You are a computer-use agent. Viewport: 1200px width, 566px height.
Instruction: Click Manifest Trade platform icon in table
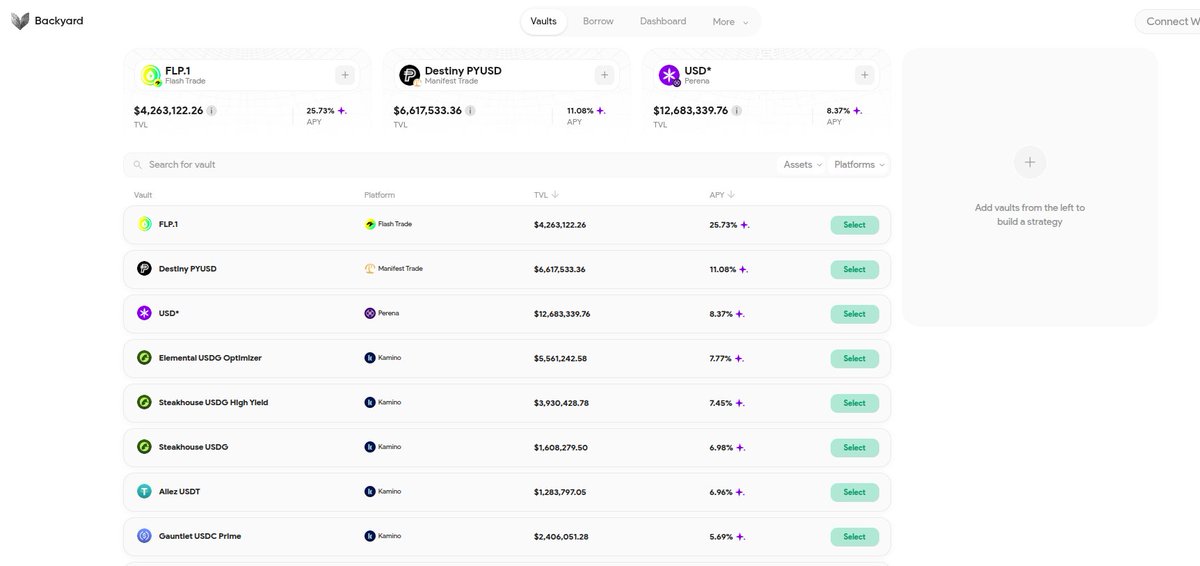point(370,269)
